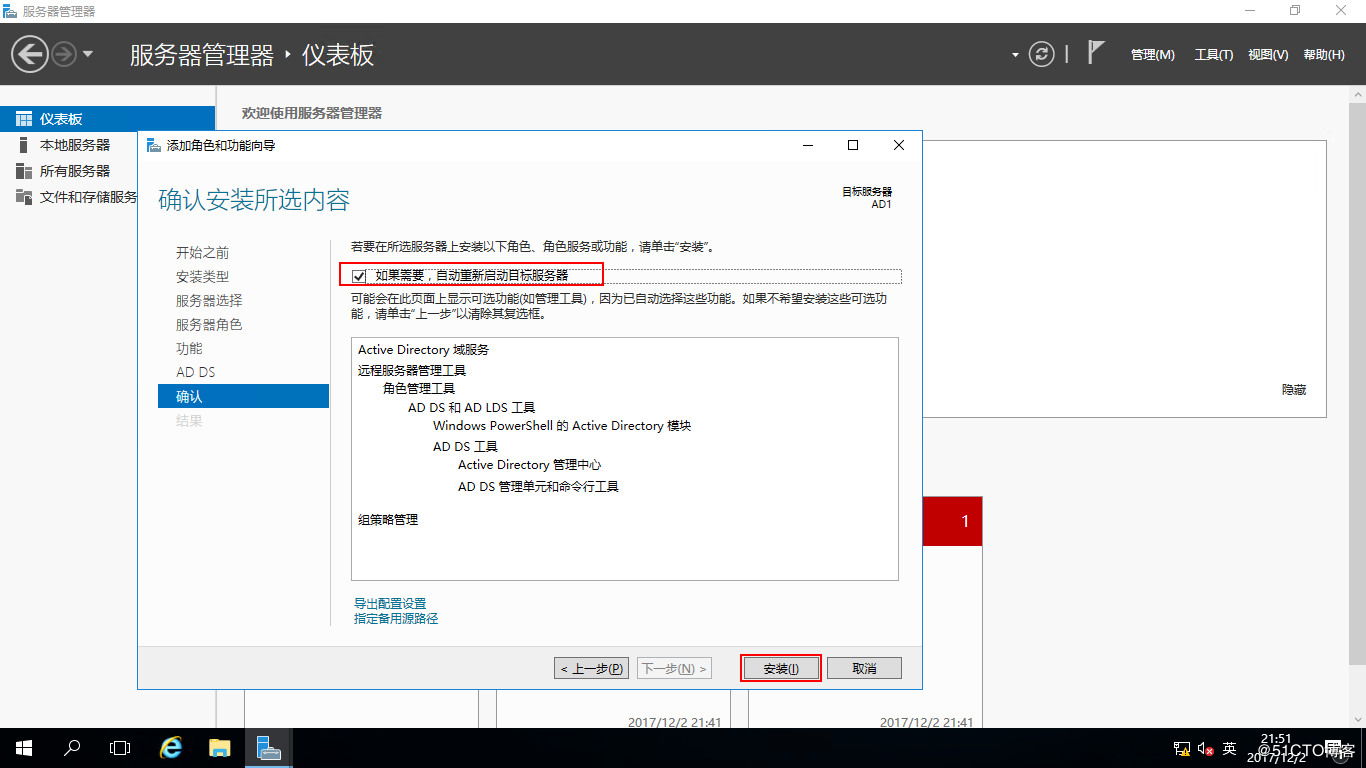Open the 管理(M) menu

point(1152,55)
